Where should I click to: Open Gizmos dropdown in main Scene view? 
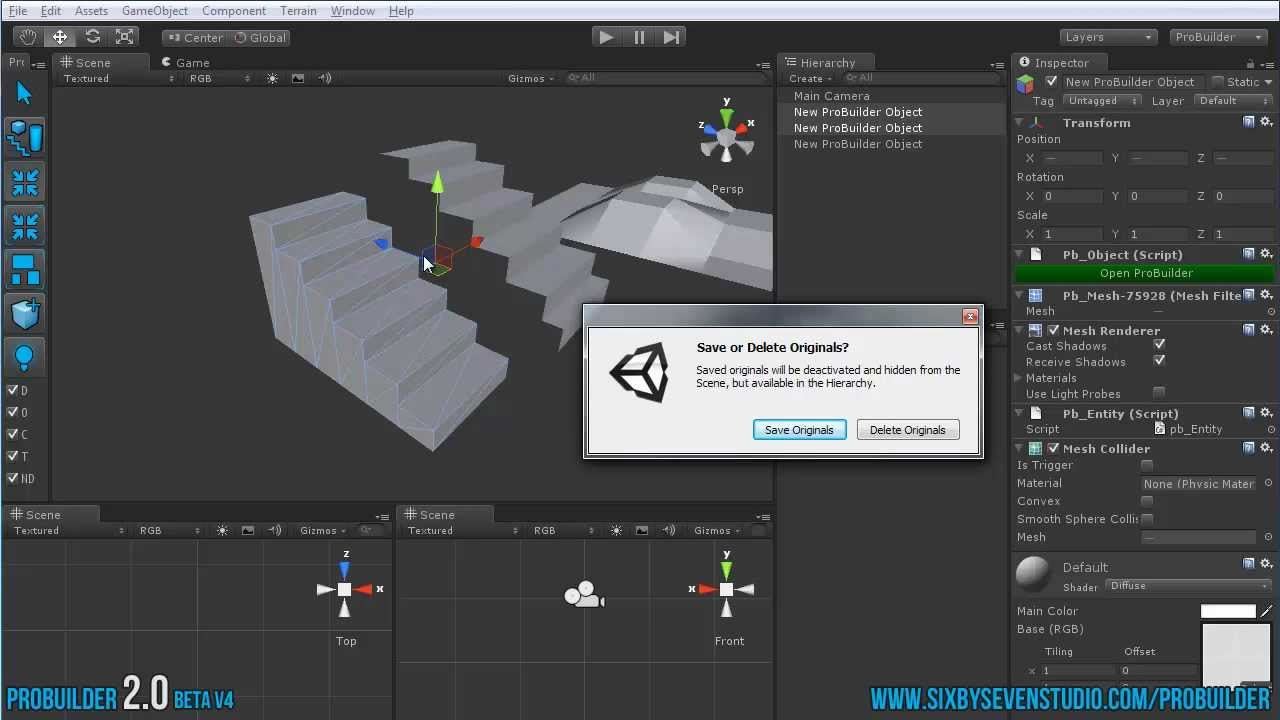pyautogui.click(x=531, y=78)
